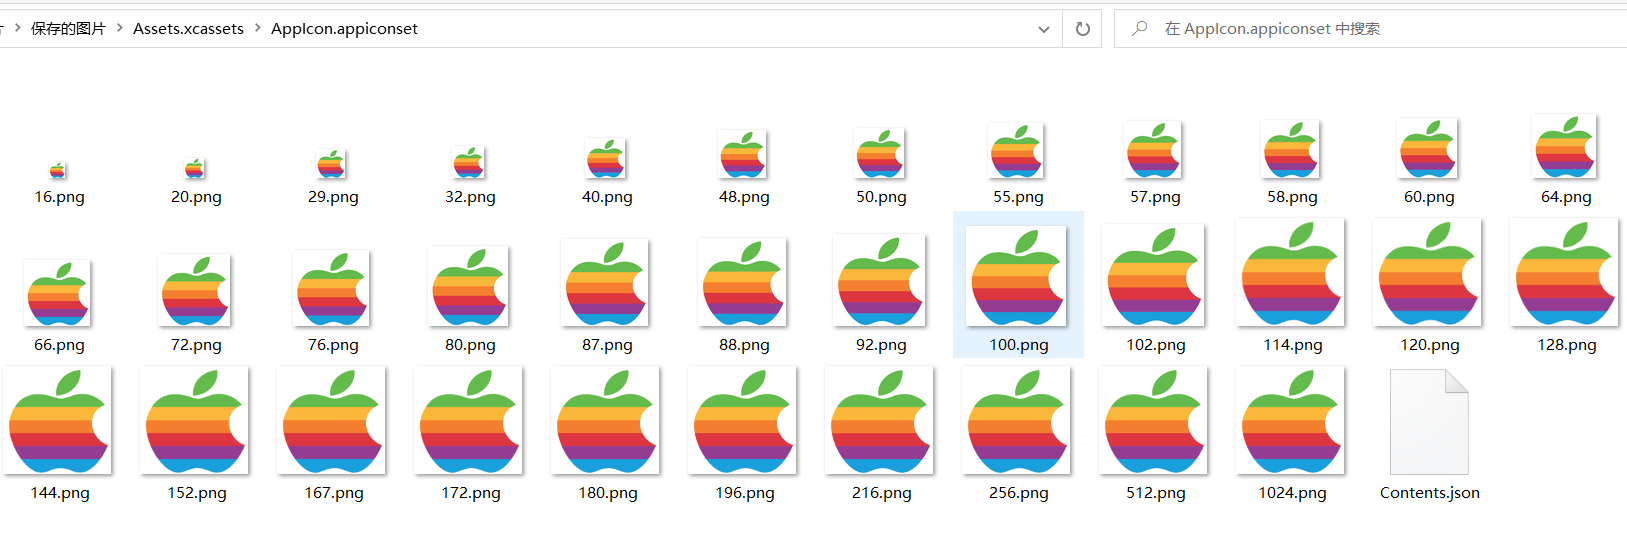
Task: Select the 87.png apple thumbnail
Action: [x=606, y=282]
